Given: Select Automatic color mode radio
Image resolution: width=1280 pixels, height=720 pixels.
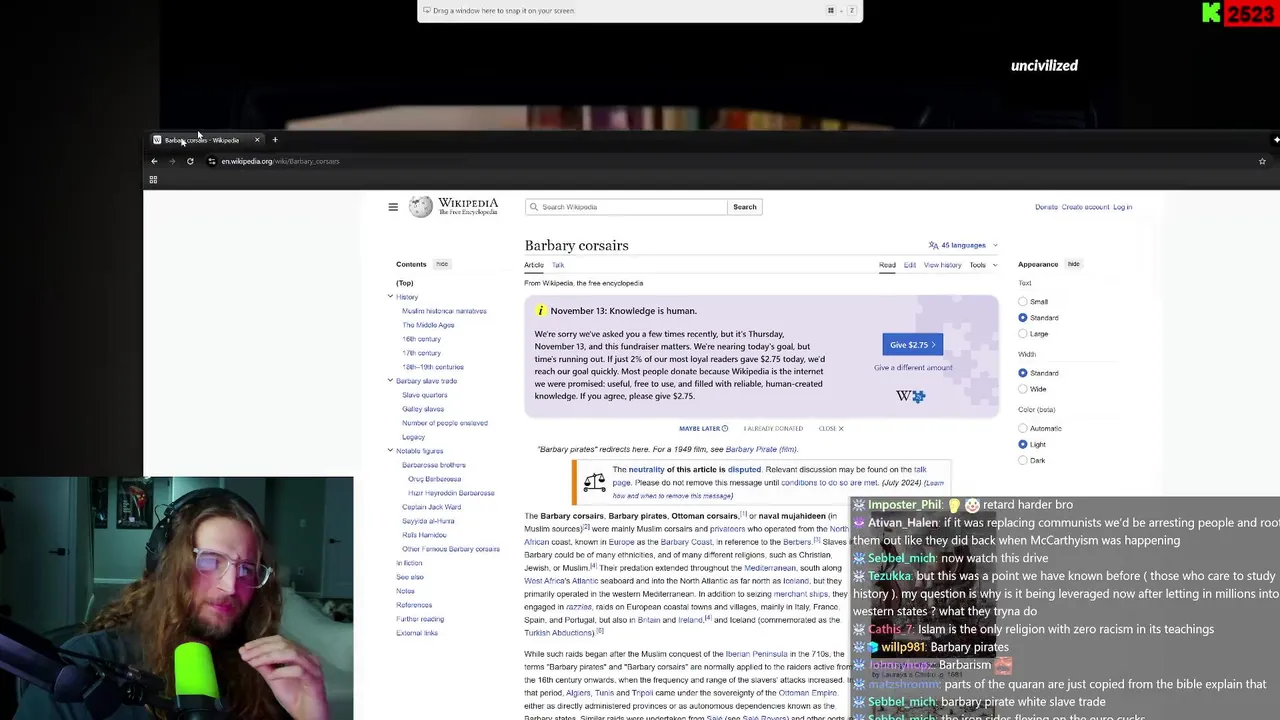Looking at the screenshot, I should pyautogui.click(x=1022, y=428).
